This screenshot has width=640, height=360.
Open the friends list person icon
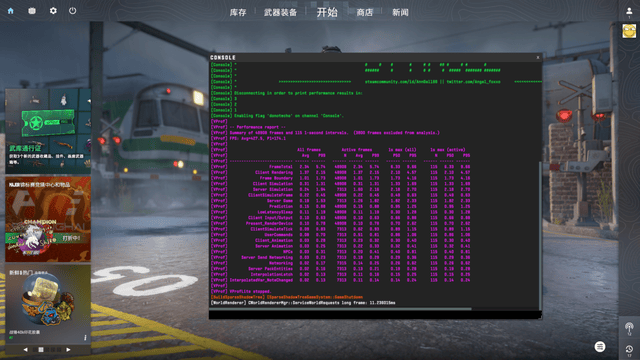pyautogui.click(x=629, y=11)
